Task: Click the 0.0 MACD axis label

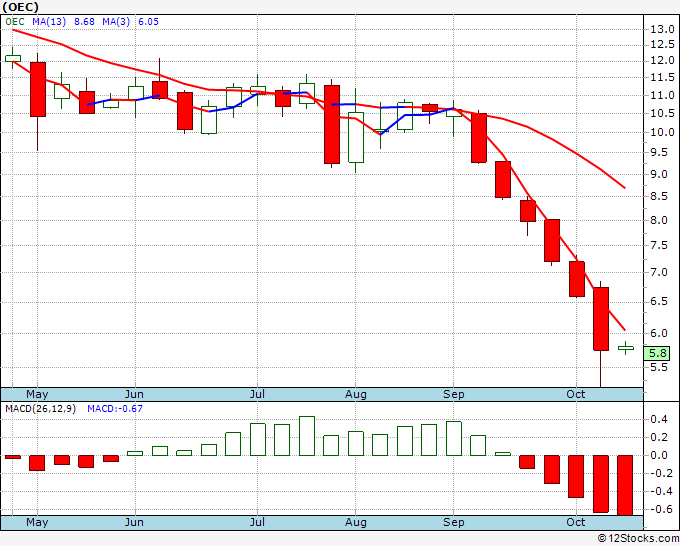Action: click(659, 455)
